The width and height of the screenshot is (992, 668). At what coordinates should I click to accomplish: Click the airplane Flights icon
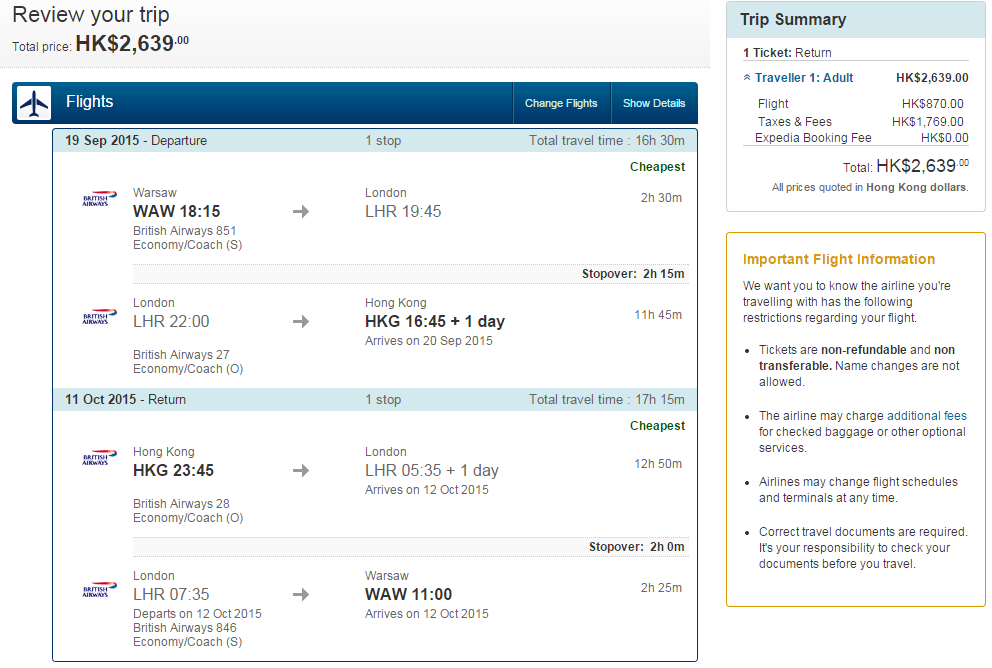tap(34, 103)
